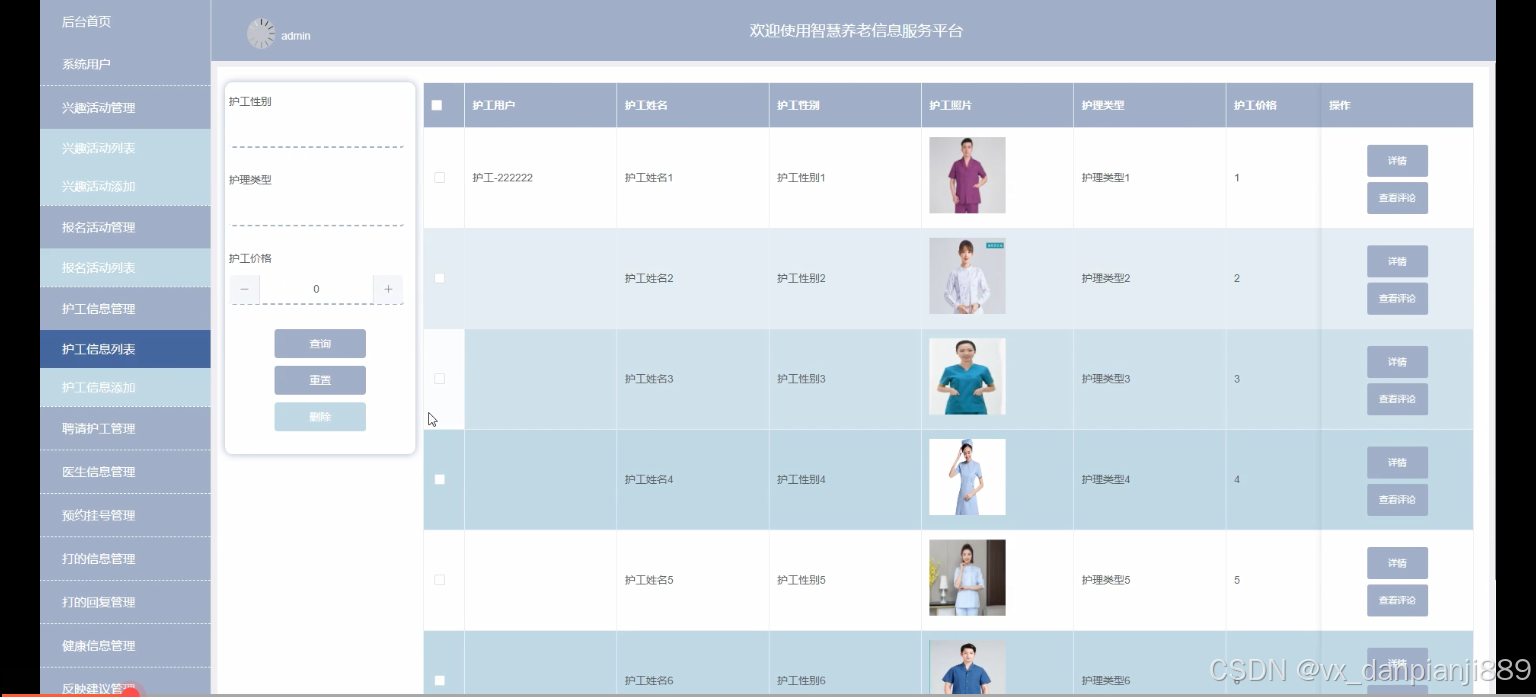This screenshot has height=697, width=1536.
Task: Click the 重置 reset button
Action: 320,380
